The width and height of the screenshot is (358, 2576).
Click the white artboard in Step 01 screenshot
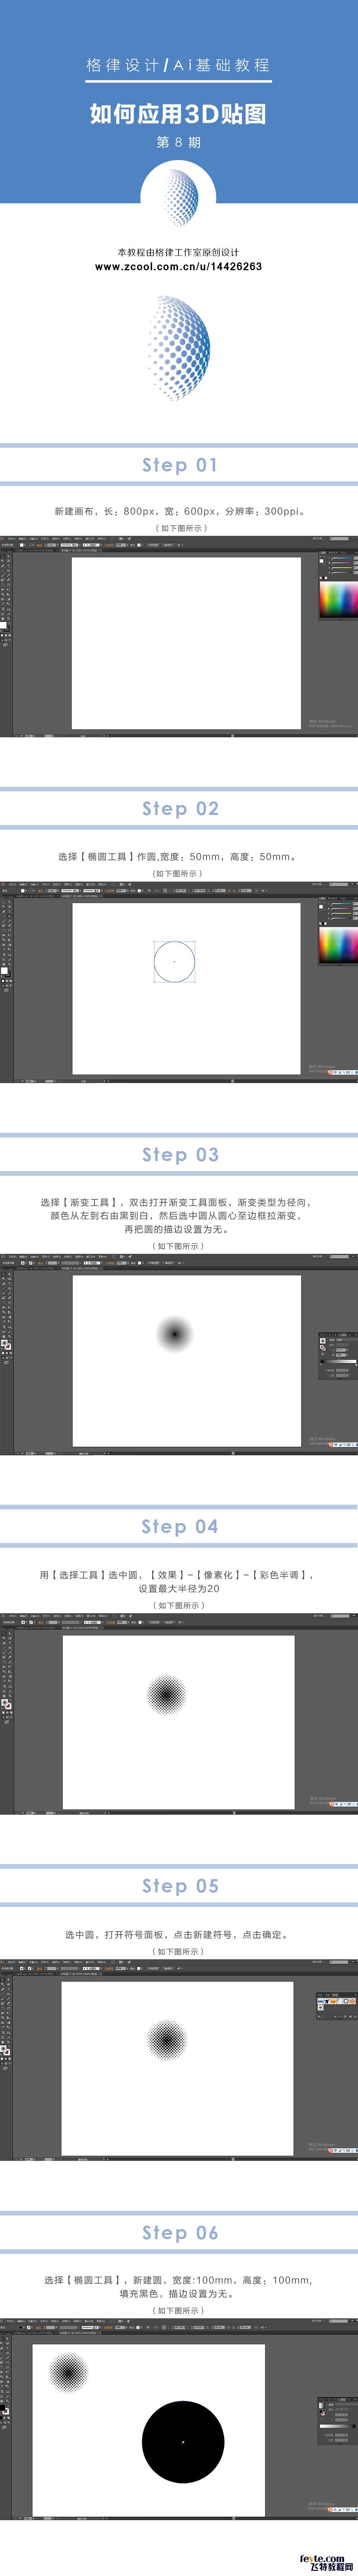186,643
